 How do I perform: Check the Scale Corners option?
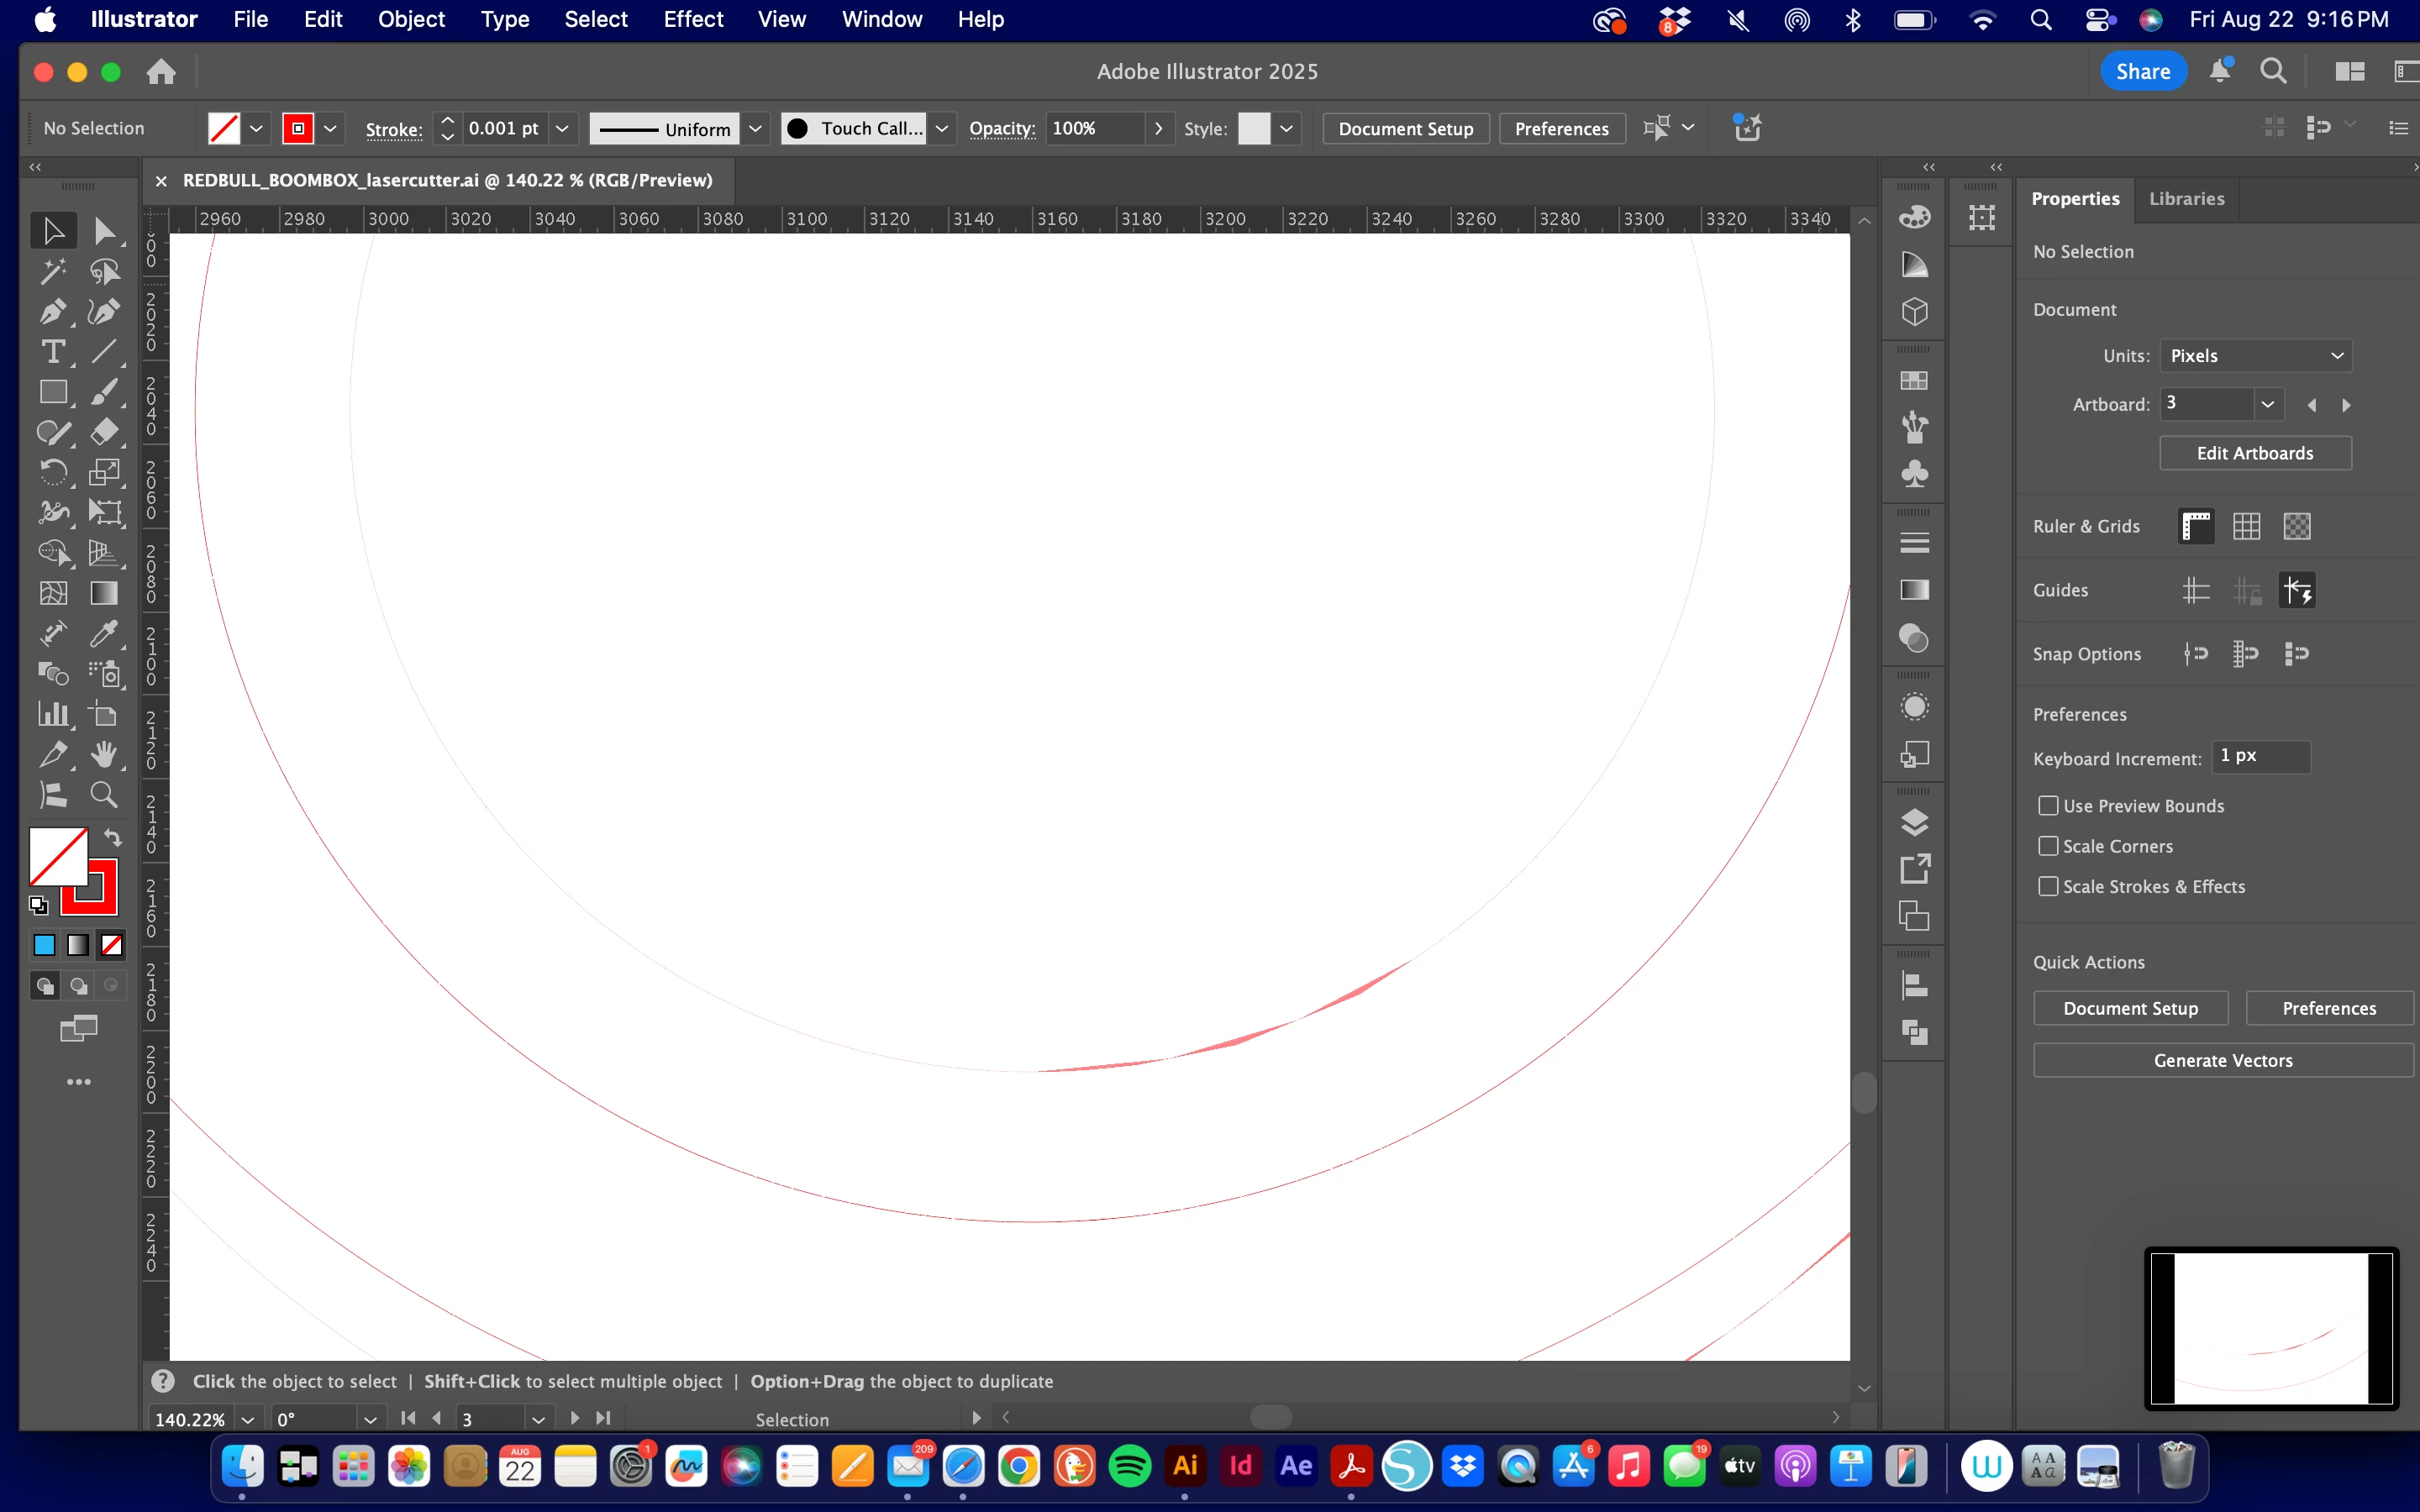(2048, 846)
